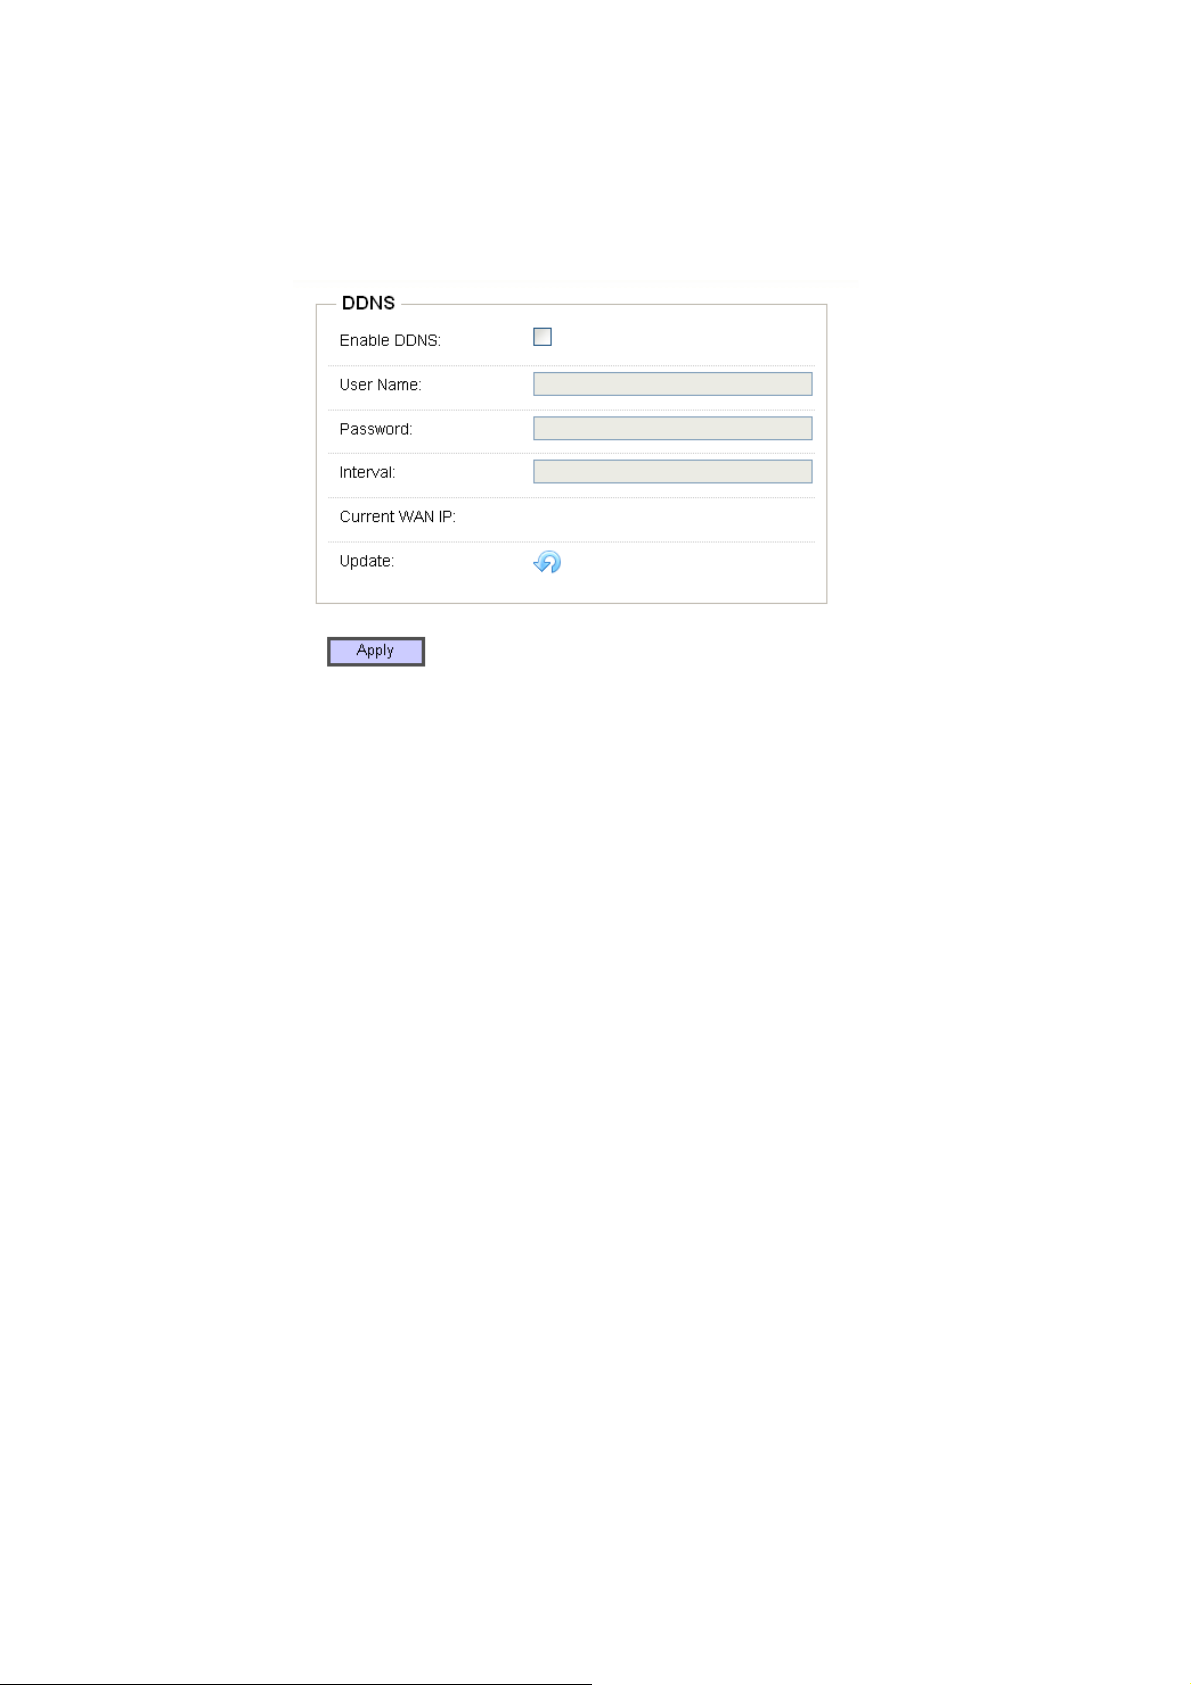1191x1685 pixels.
Task: Click the "Interval:" label
Action: click(x=367, y=472)
